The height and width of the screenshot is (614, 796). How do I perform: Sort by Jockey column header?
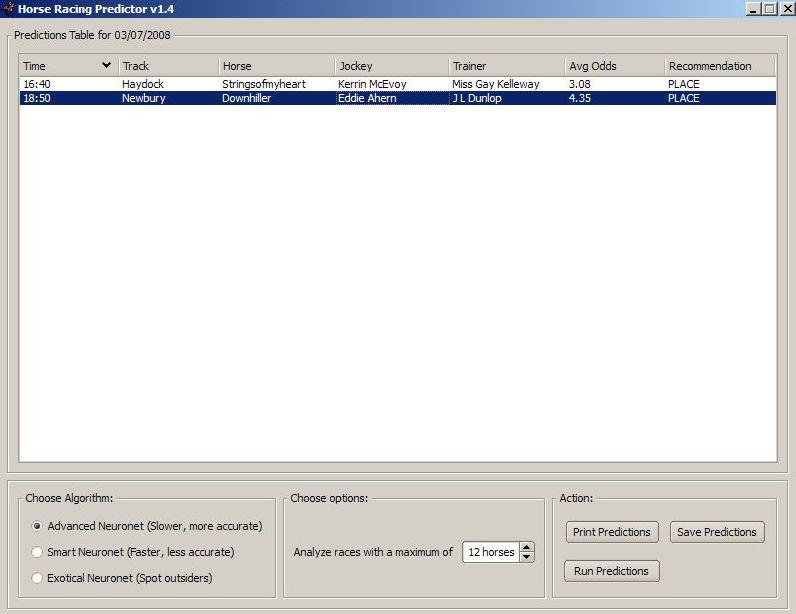pos(392,66)
